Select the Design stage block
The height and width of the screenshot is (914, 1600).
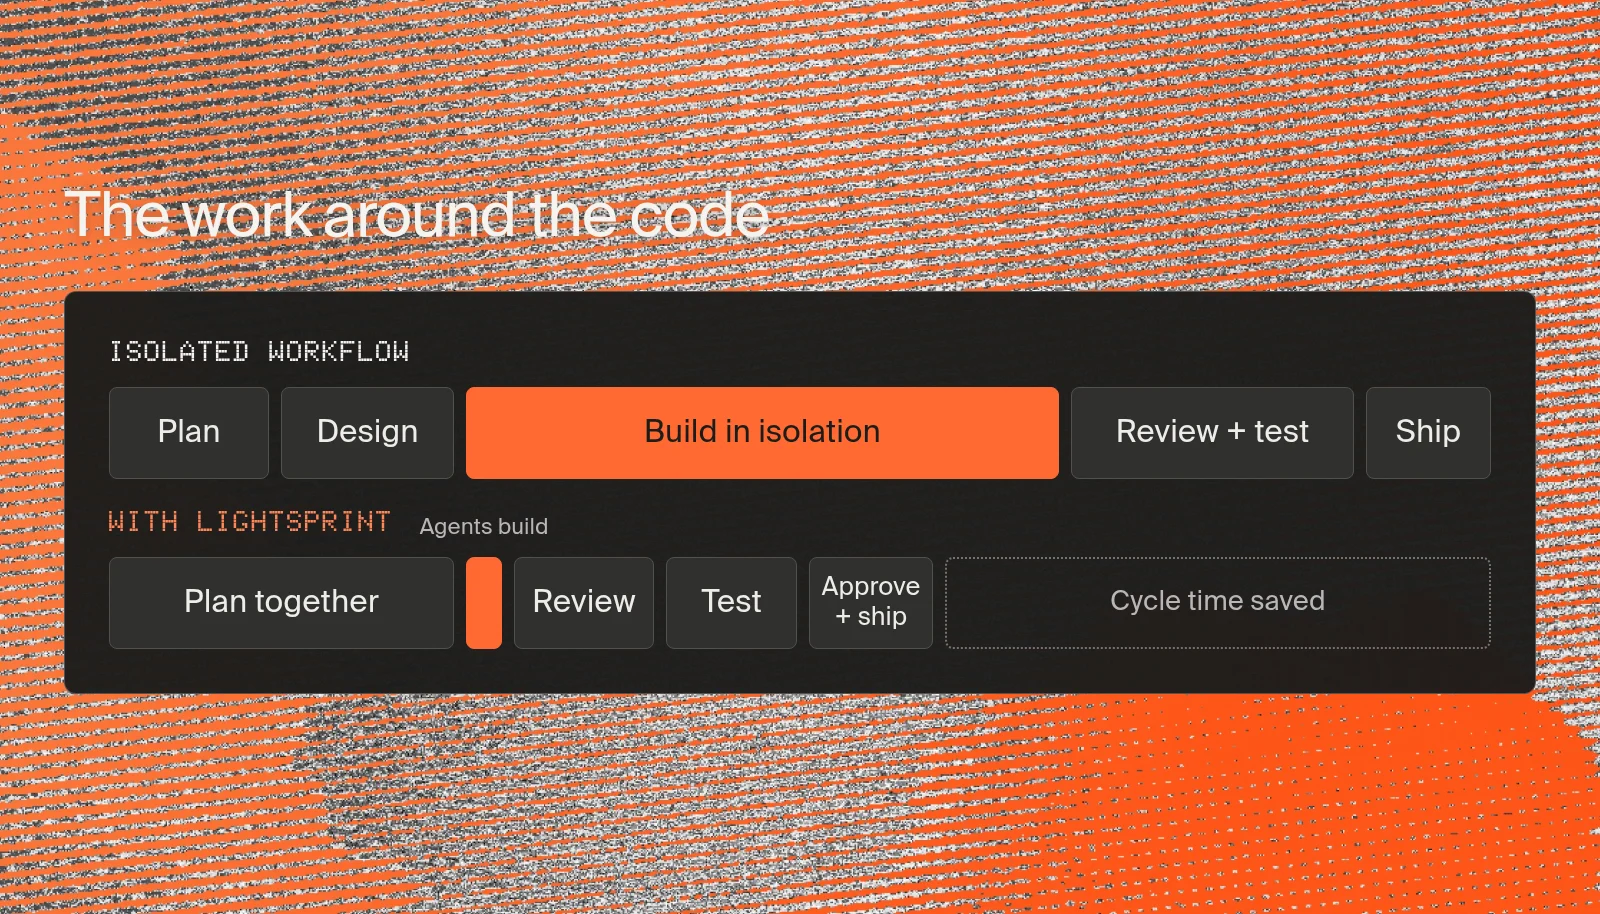coord(367,433)
